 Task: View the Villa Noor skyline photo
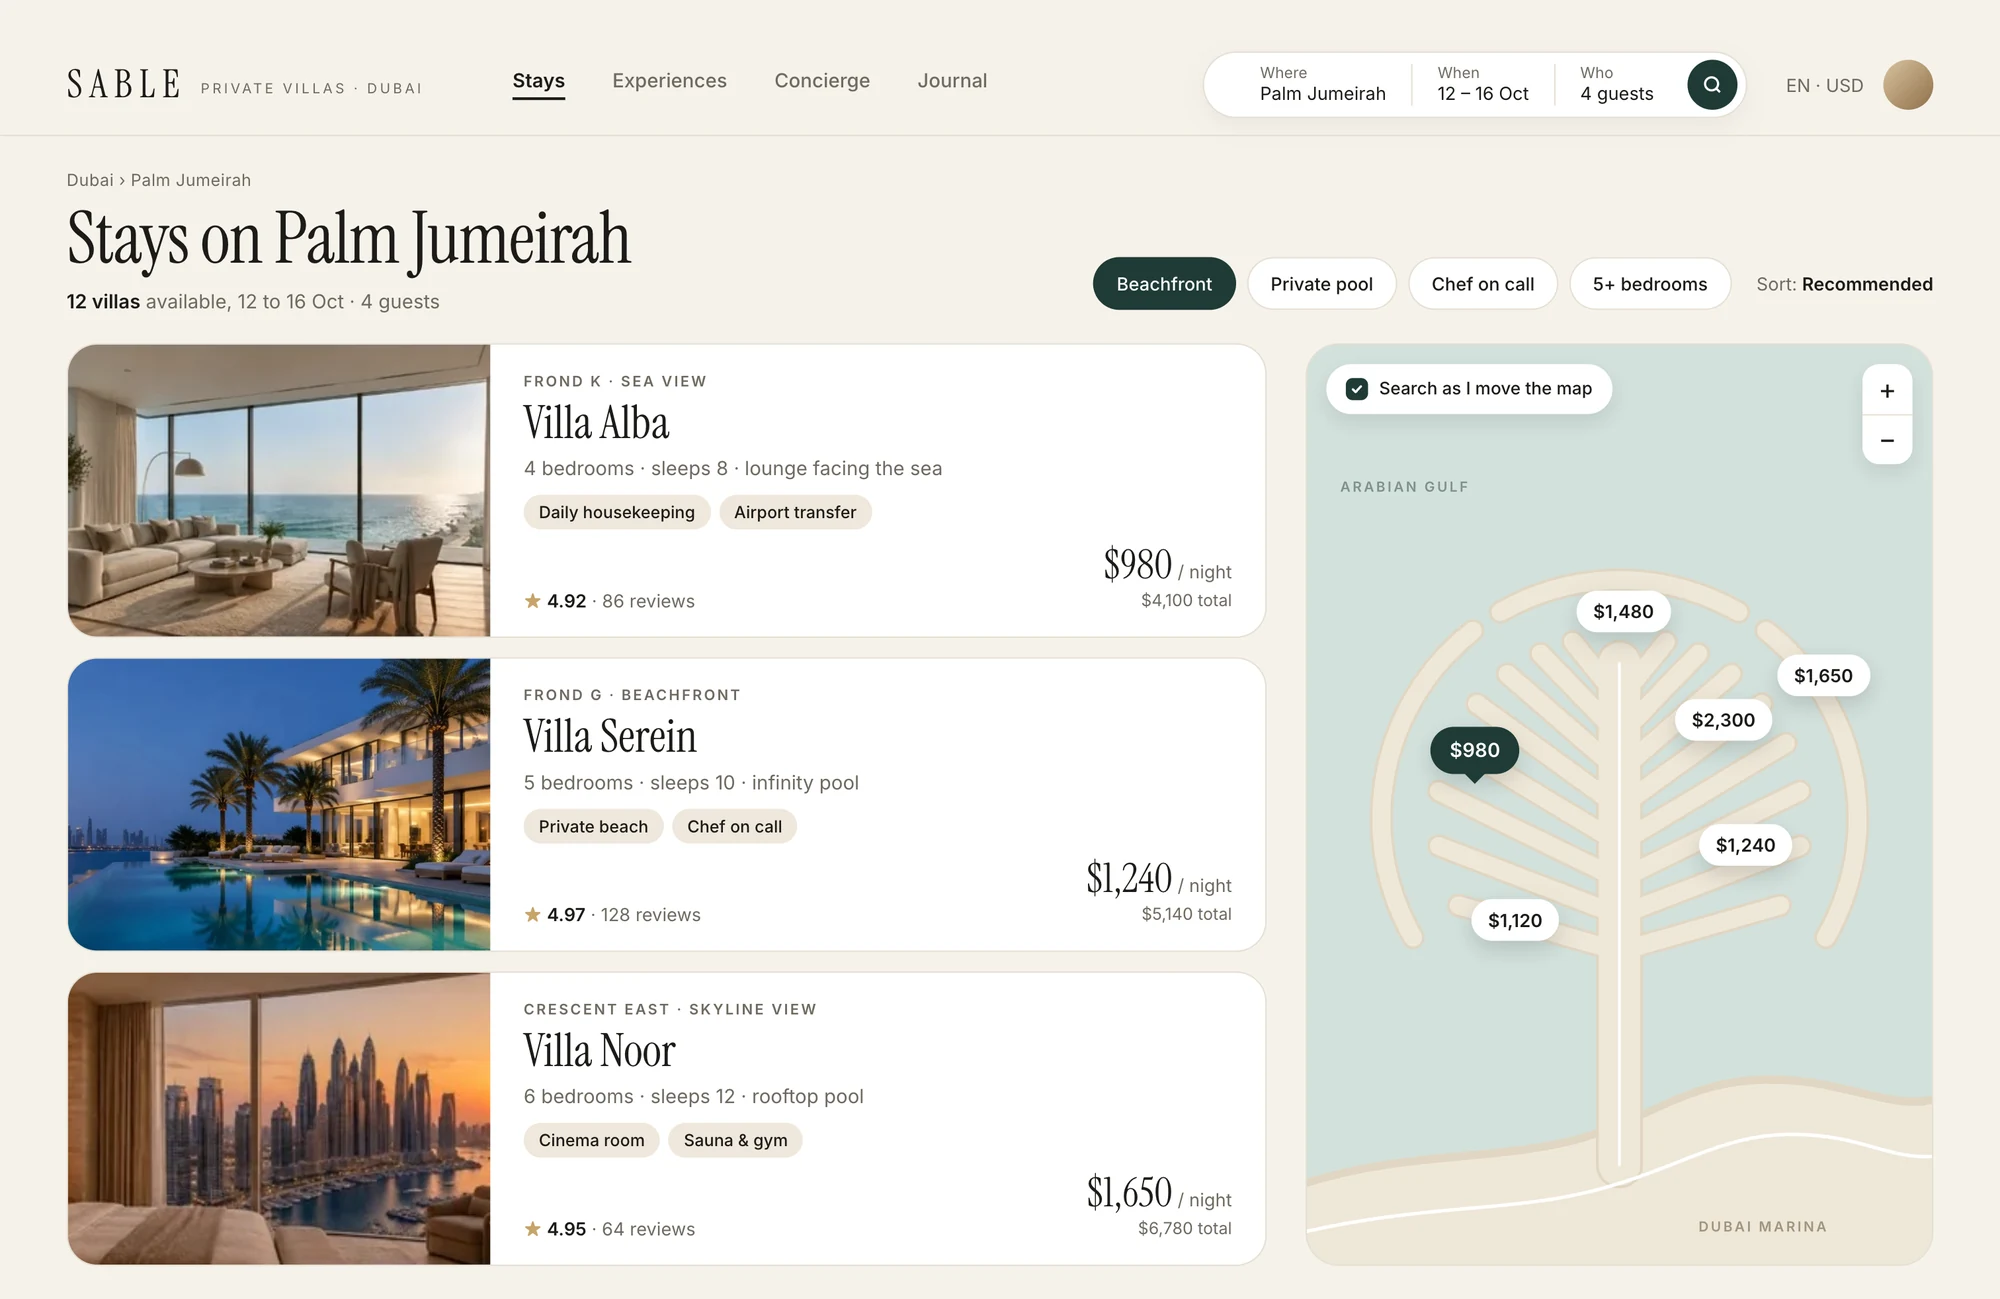click(x=279, y=1118)
